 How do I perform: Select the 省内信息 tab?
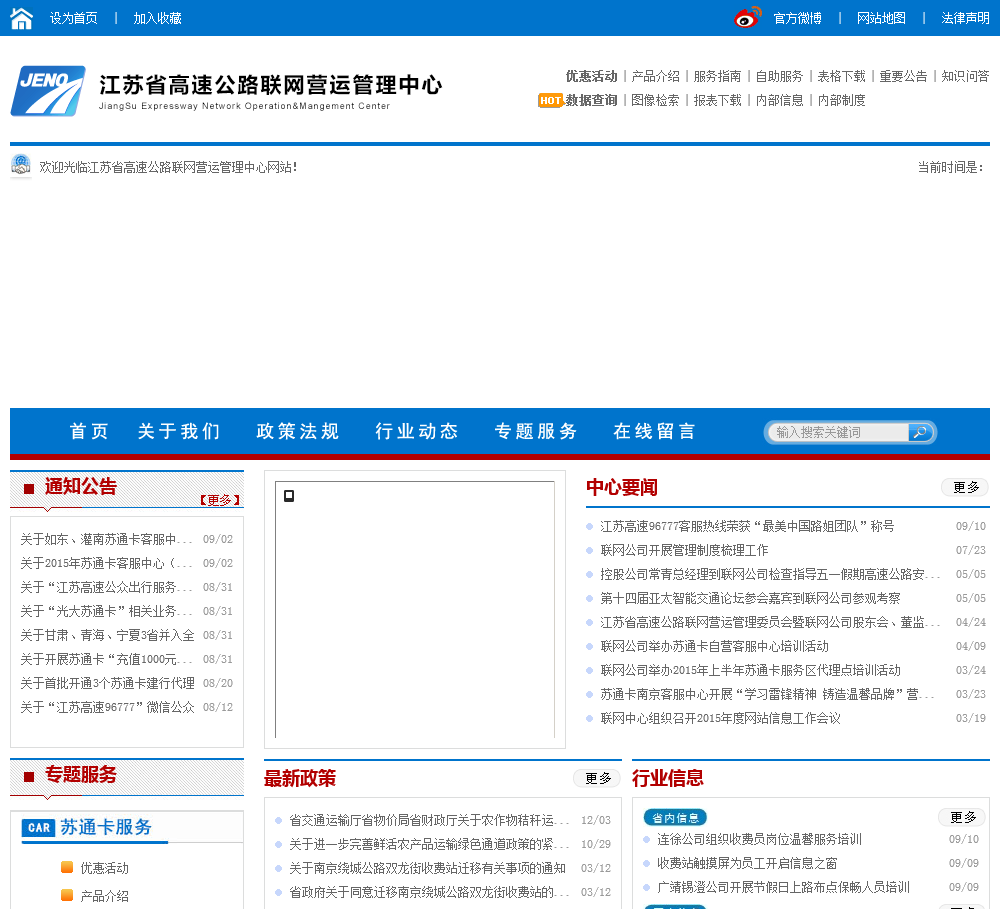coord(675,818)
